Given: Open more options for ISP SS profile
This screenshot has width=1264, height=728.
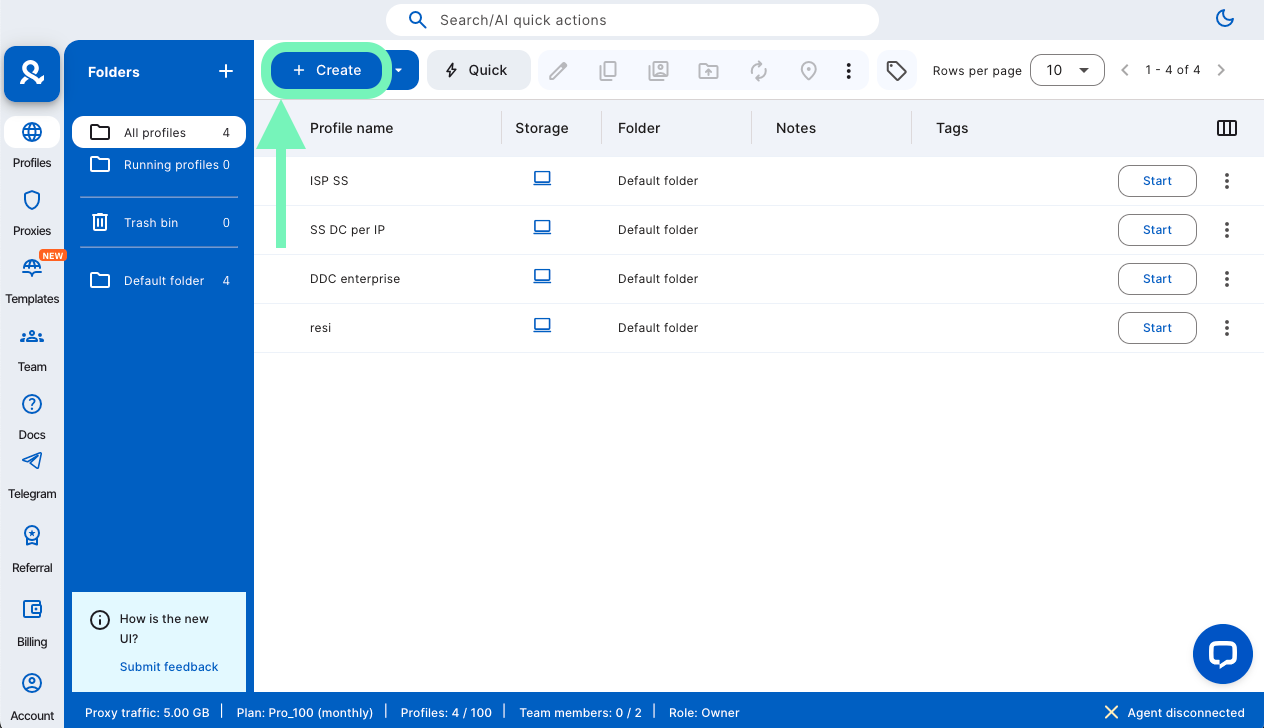Looking at the screenshot, I should tap(1226, 181).
